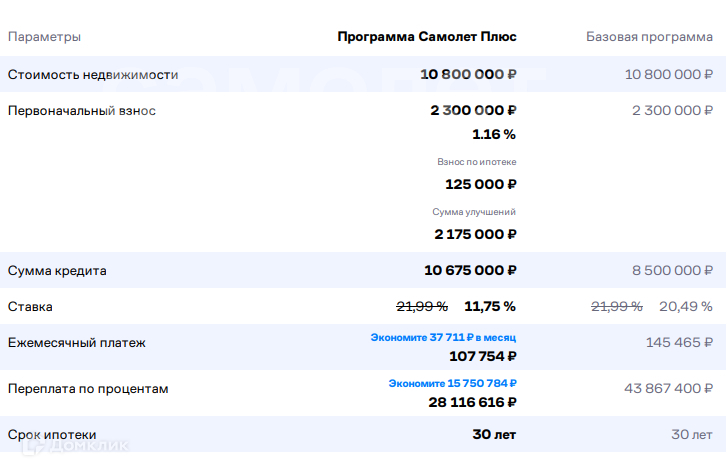Click the 'Ставка' row label
This screenshot has height=471, width=728.
point(30,306)
